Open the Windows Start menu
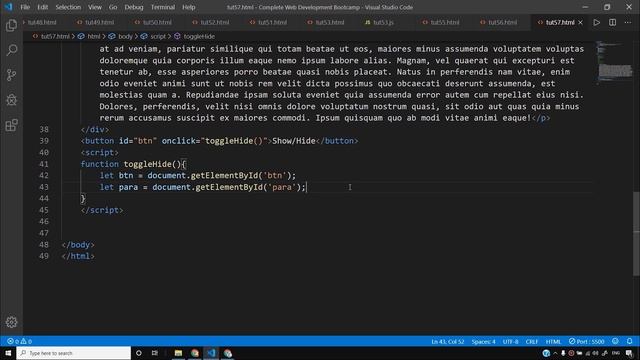This screenshot has width=640, height=360. coord(8,353)
